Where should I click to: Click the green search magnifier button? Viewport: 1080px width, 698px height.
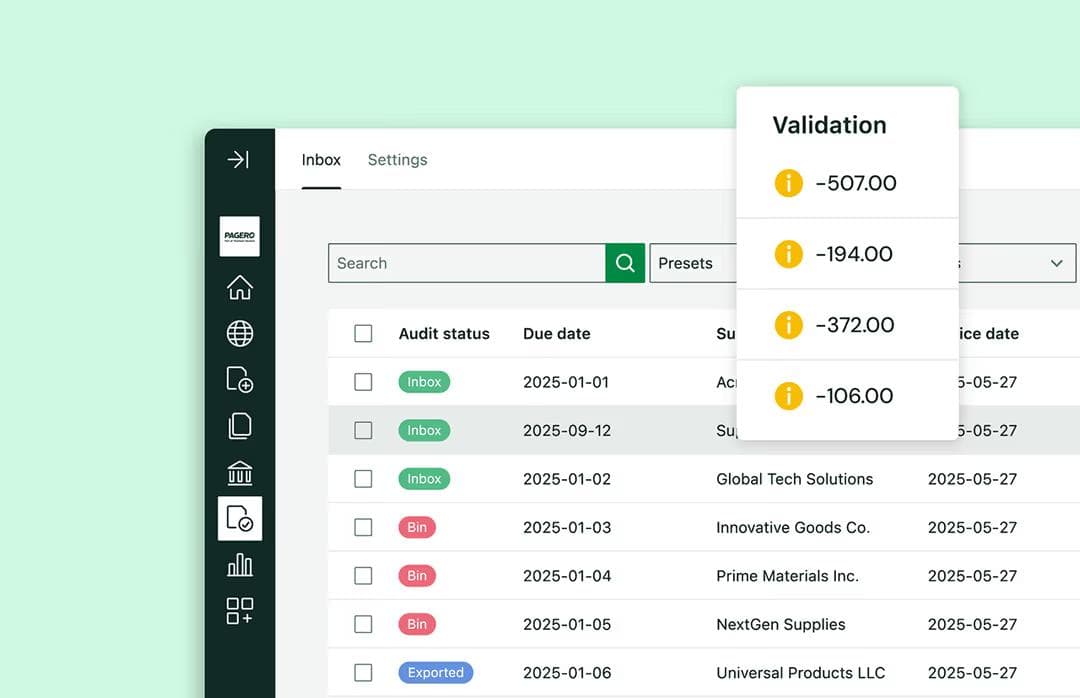pyautogui.click(x=625, y=263)
